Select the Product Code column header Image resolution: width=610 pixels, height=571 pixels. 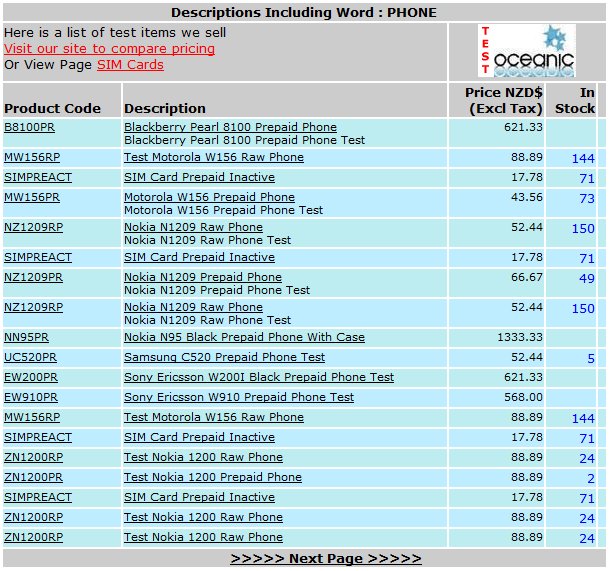coord(53,109)
